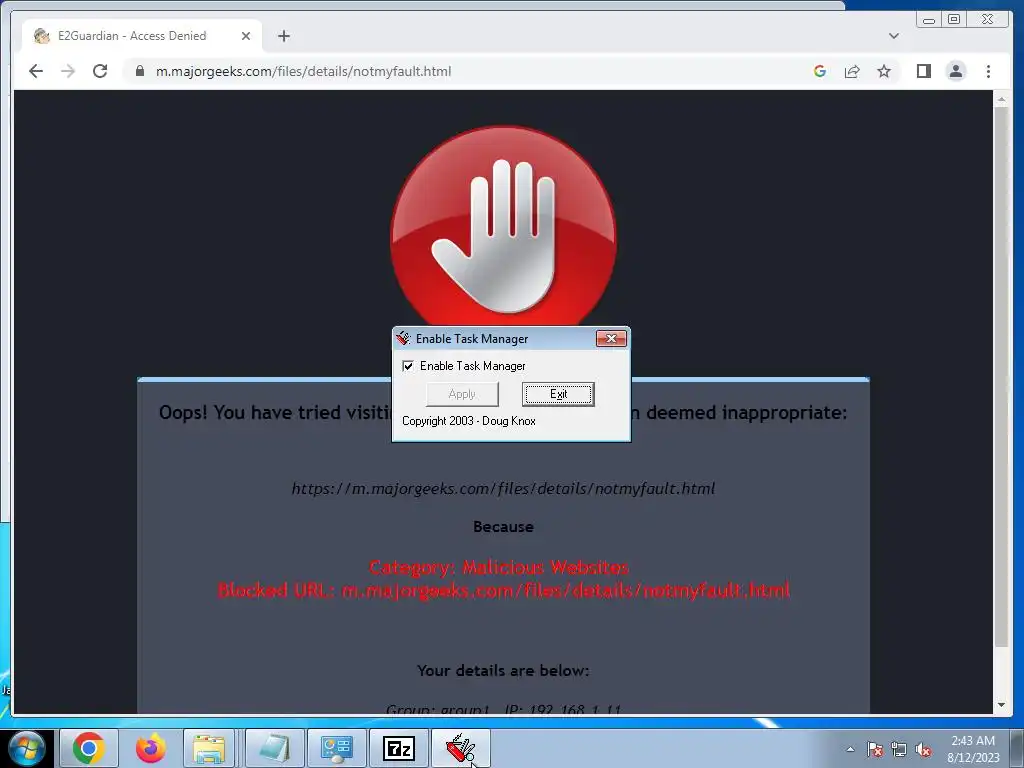Open Windows Start menu

[x=27, y=748]
